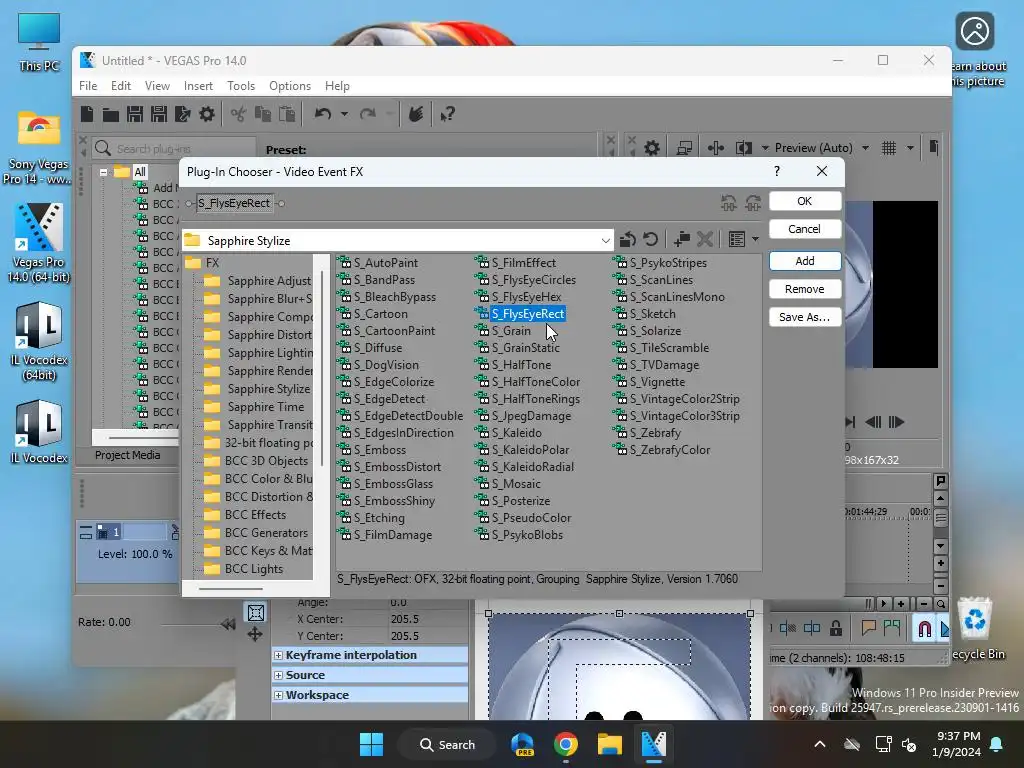Screen dimensions: 1024x768
Task: Click the S_FlysEyeRect chain button
Action: tap(234, 203)
